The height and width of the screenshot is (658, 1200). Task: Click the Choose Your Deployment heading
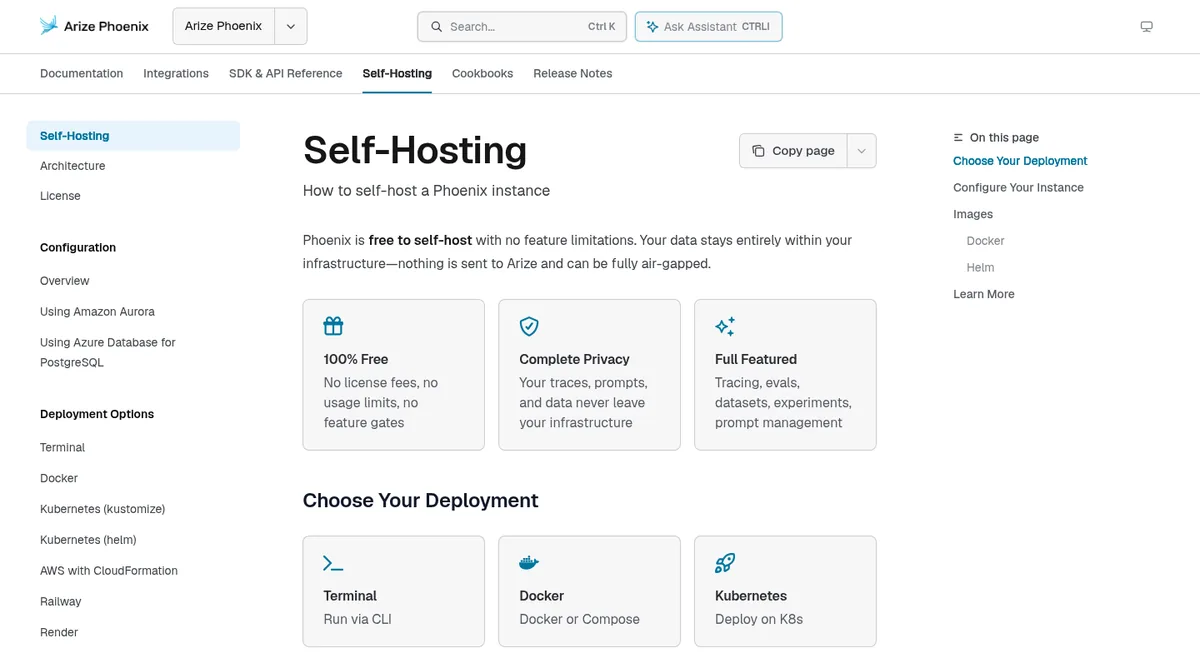point(421,500)
